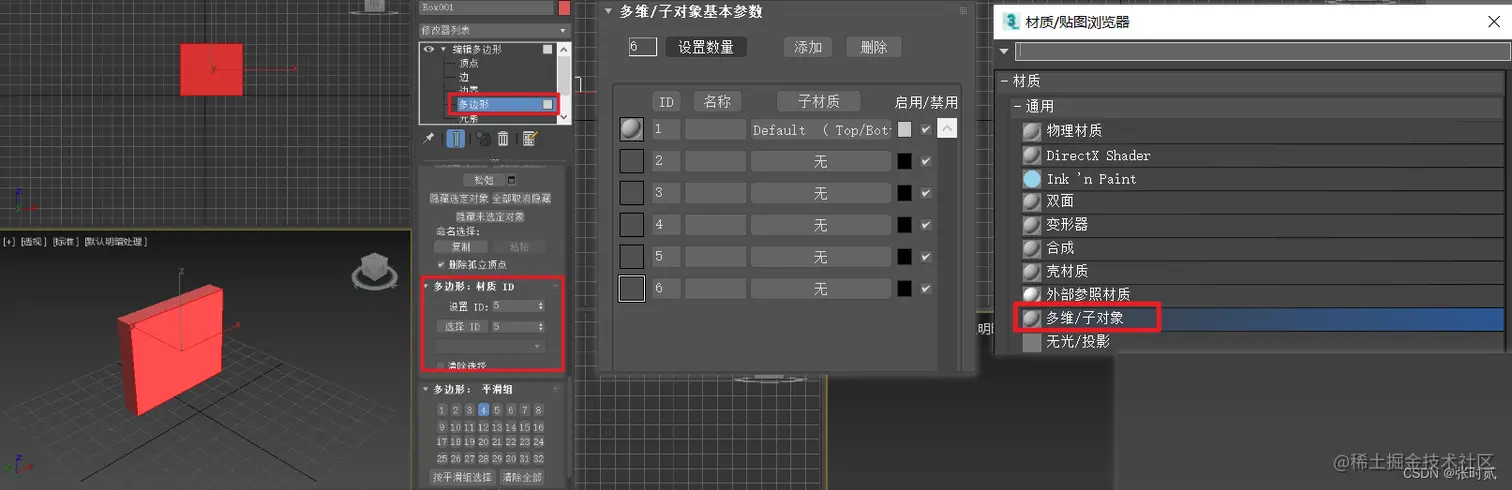Select 物理材质 sphere icon

(x=1032, y=131)
